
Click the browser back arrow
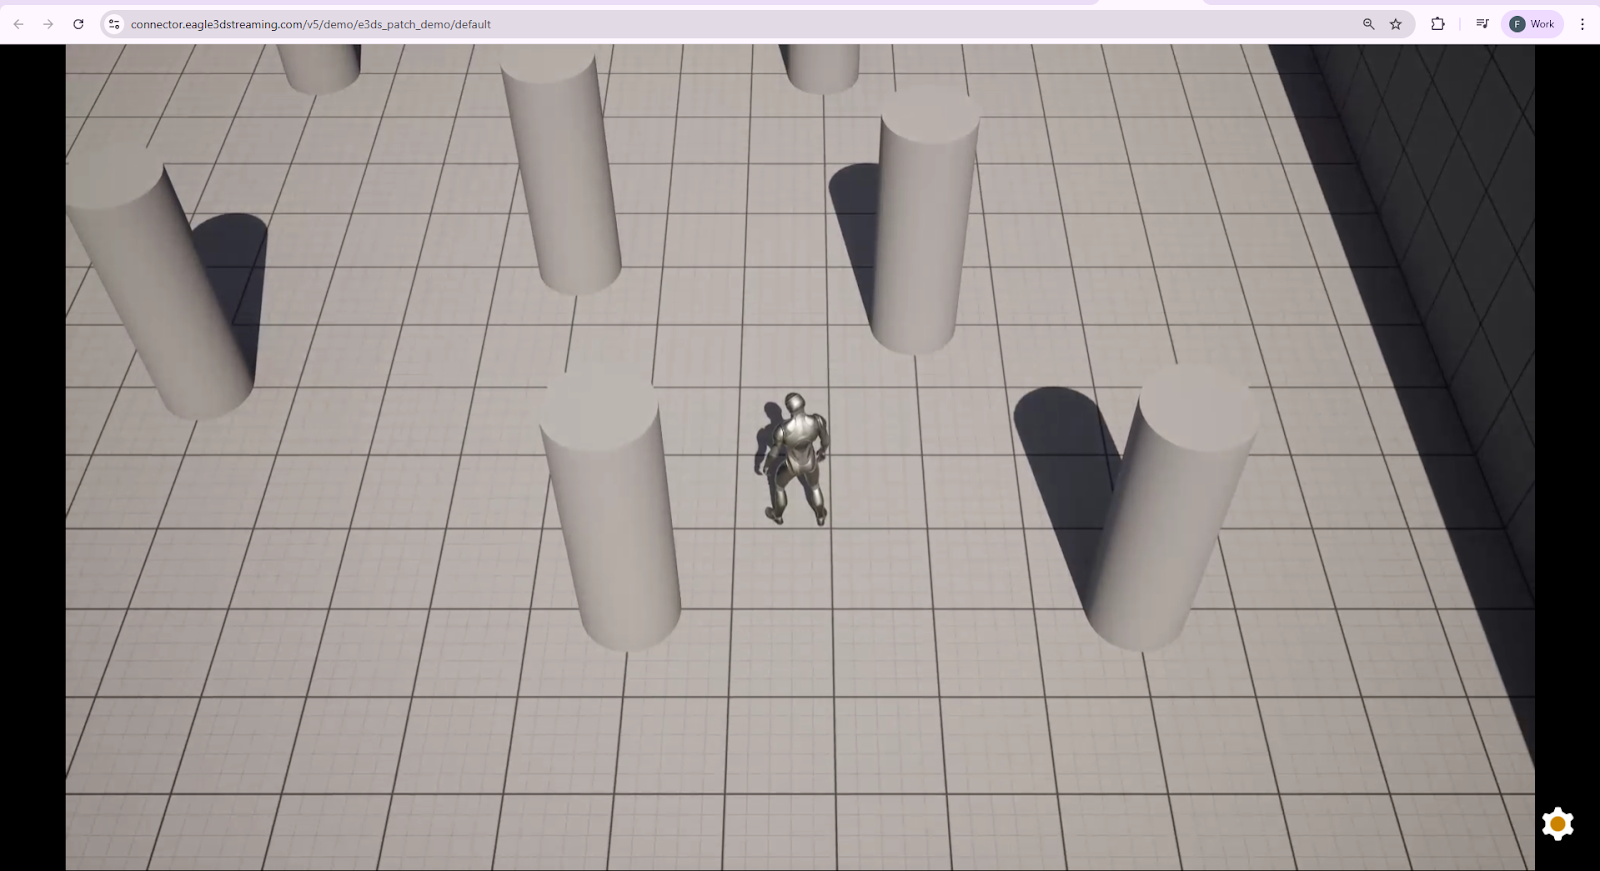tap(19, 24)
